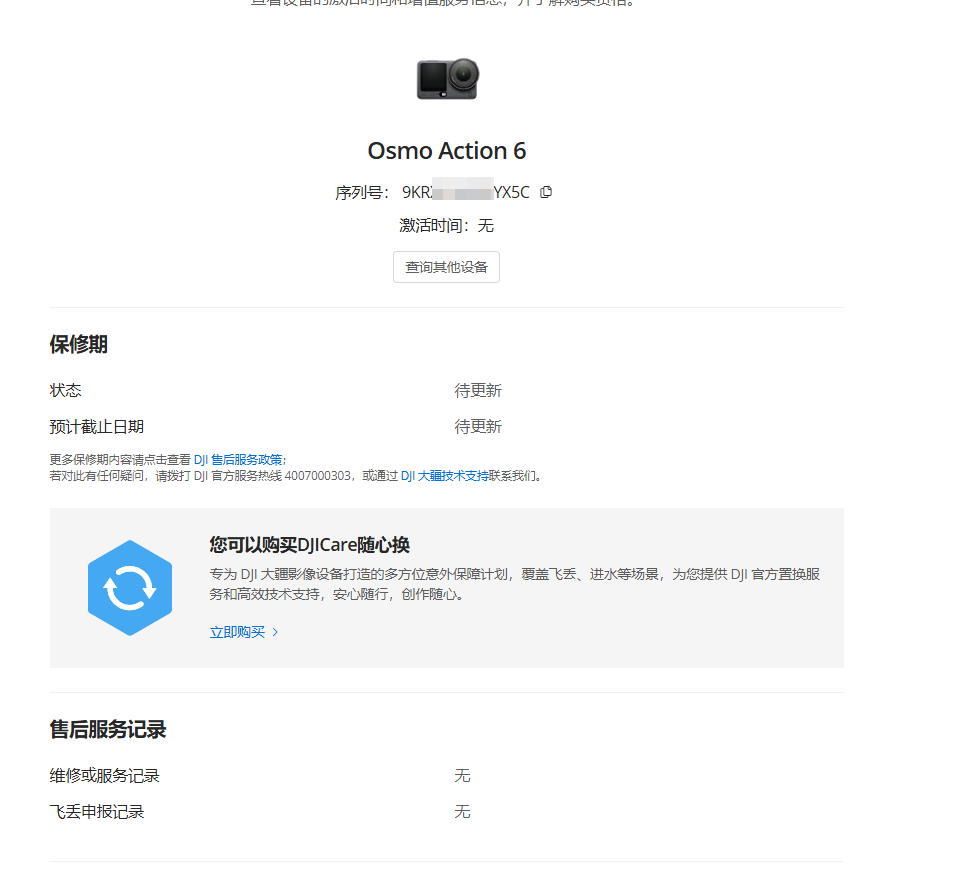
Task: Click the serial number ending YX5C
Action: [466, 192]
